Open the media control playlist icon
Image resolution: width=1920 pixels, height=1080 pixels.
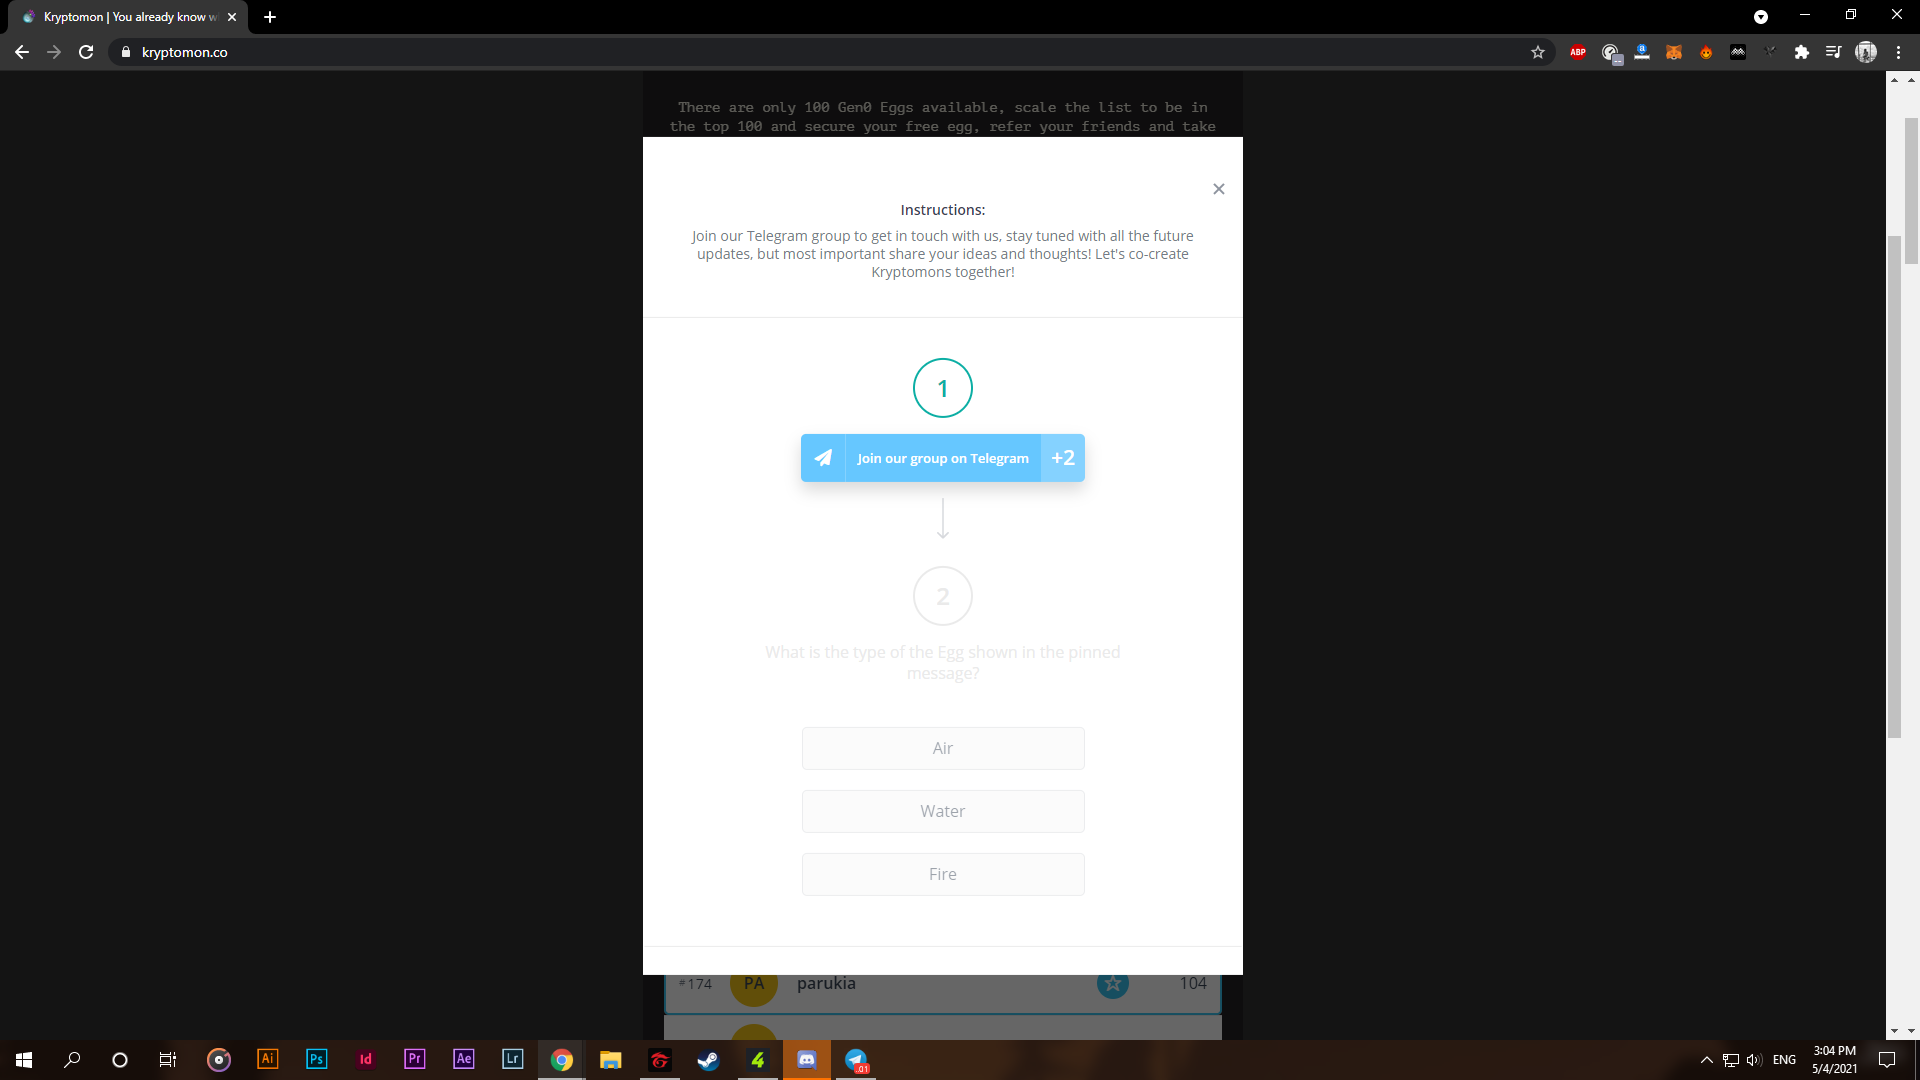click(1833, 52)
